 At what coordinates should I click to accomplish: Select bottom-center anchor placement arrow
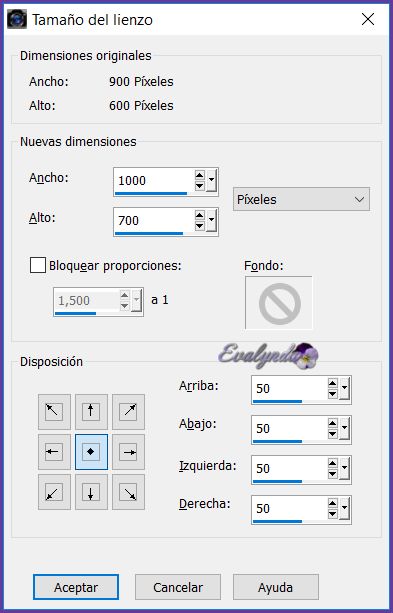point(91,492)
